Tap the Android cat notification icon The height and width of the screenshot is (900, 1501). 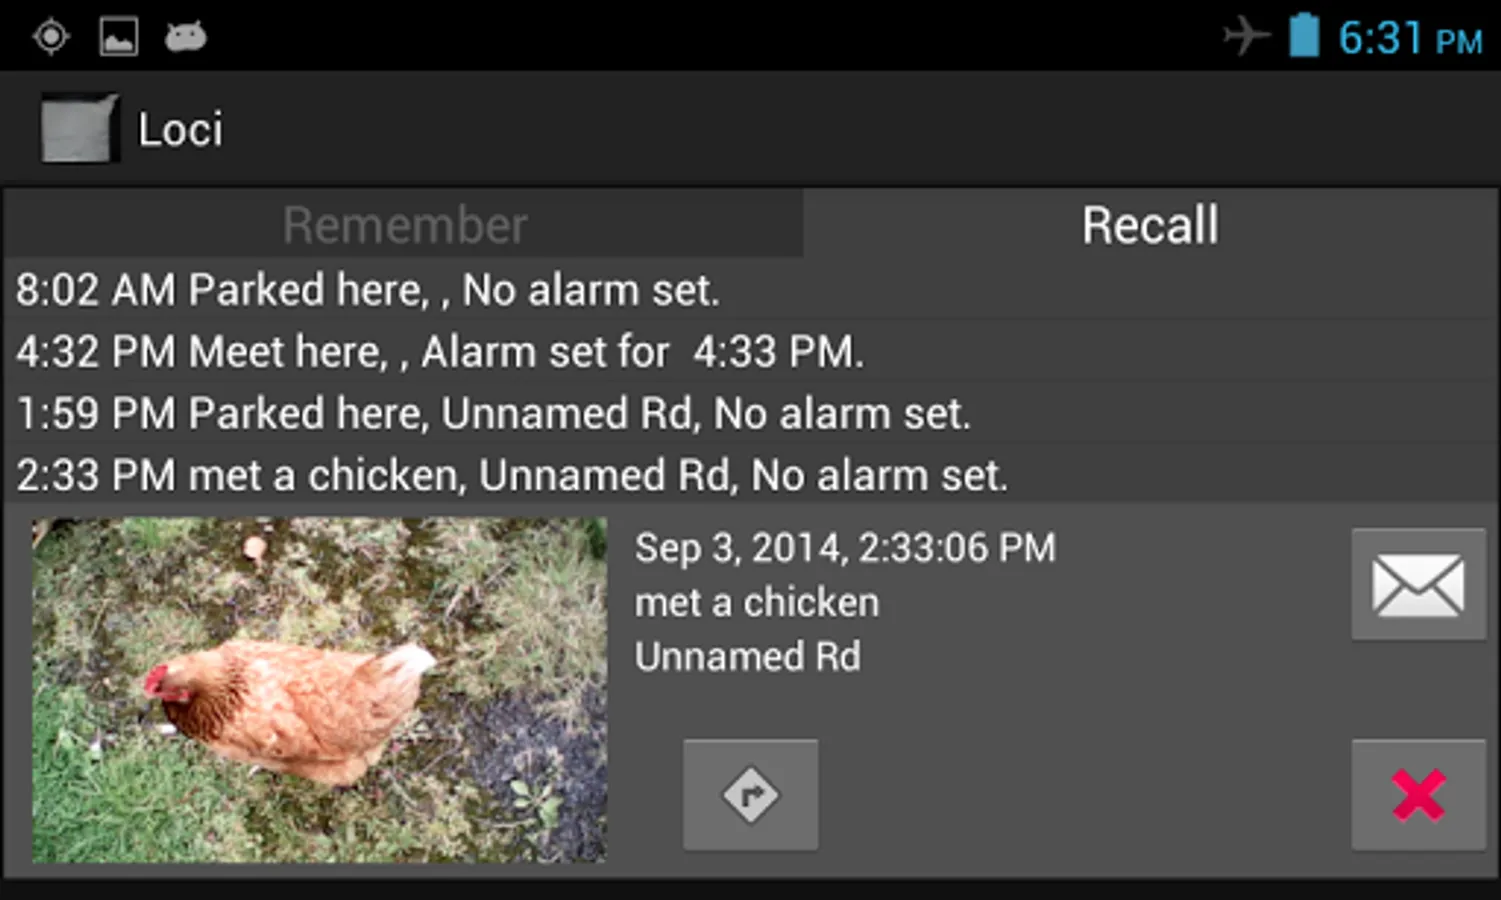[x=186, y=37]
